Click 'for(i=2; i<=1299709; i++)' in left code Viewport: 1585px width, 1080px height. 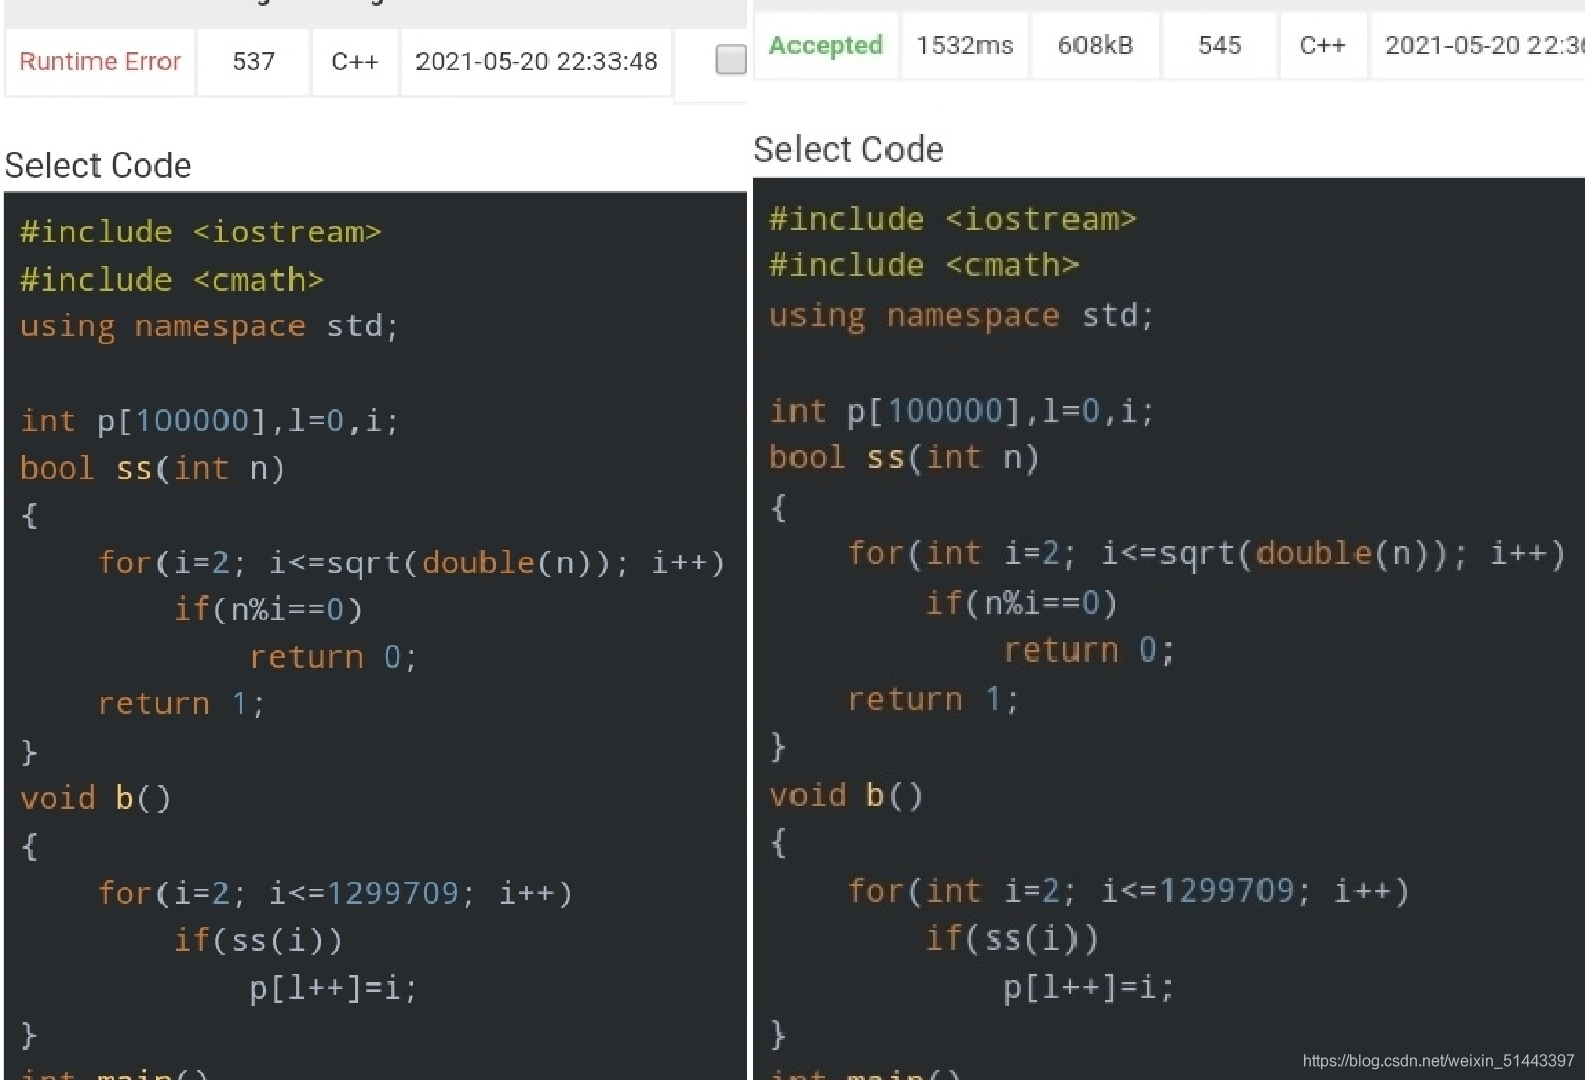click(335, 892)
